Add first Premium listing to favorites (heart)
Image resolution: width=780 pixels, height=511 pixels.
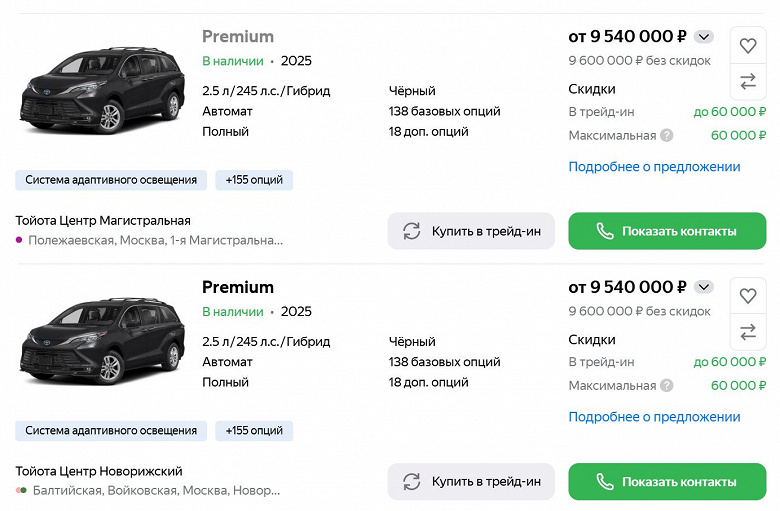click(x=747, y=45)
